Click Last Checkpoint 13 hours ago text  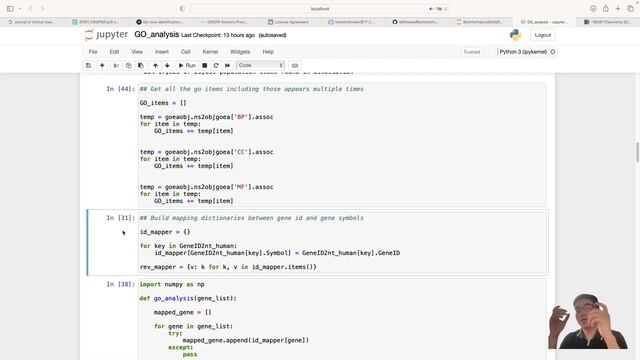click(x=218, y=35)
